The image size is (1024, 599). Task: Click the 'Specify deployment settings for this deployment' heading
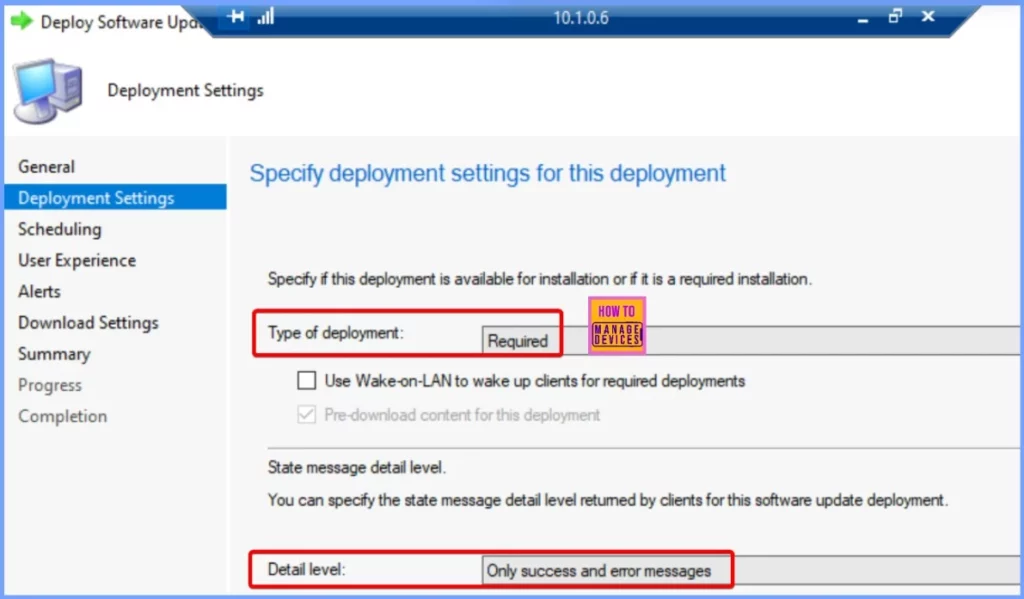coord(487,173)
